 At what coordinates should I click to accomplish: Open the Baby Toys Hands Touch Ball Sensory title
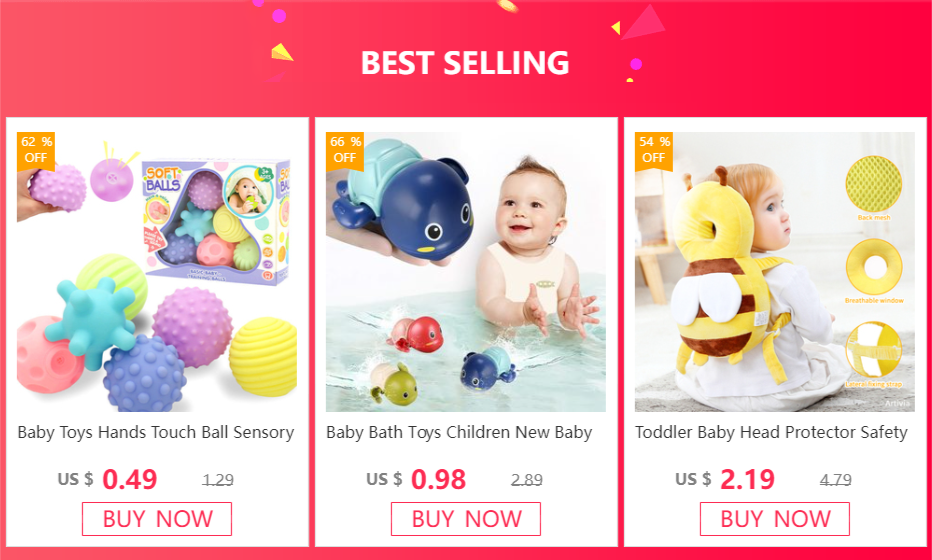tap(156, 433)
